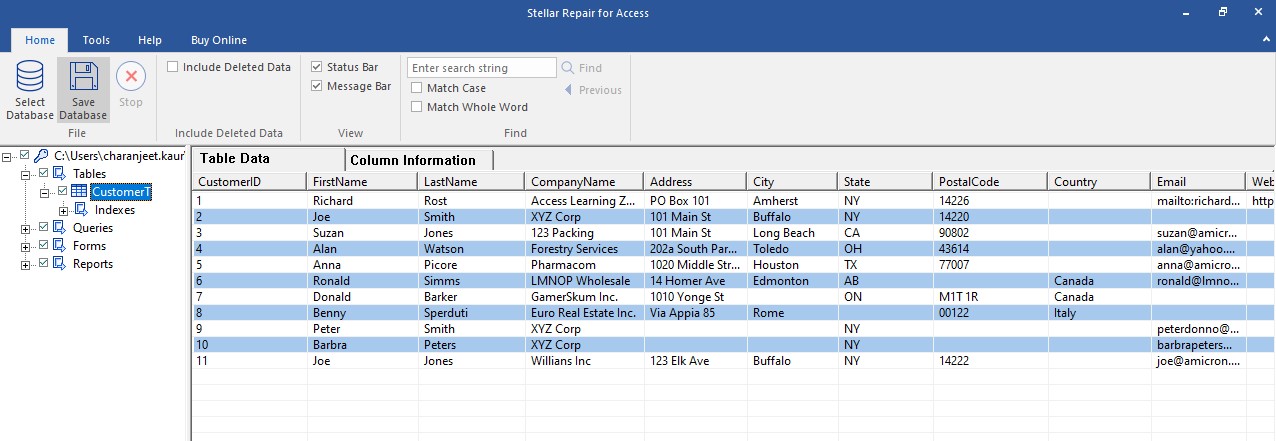This screenshot has width=1276, height=441.
Task: Click the search string input field
Action: [x=482, y=68]
